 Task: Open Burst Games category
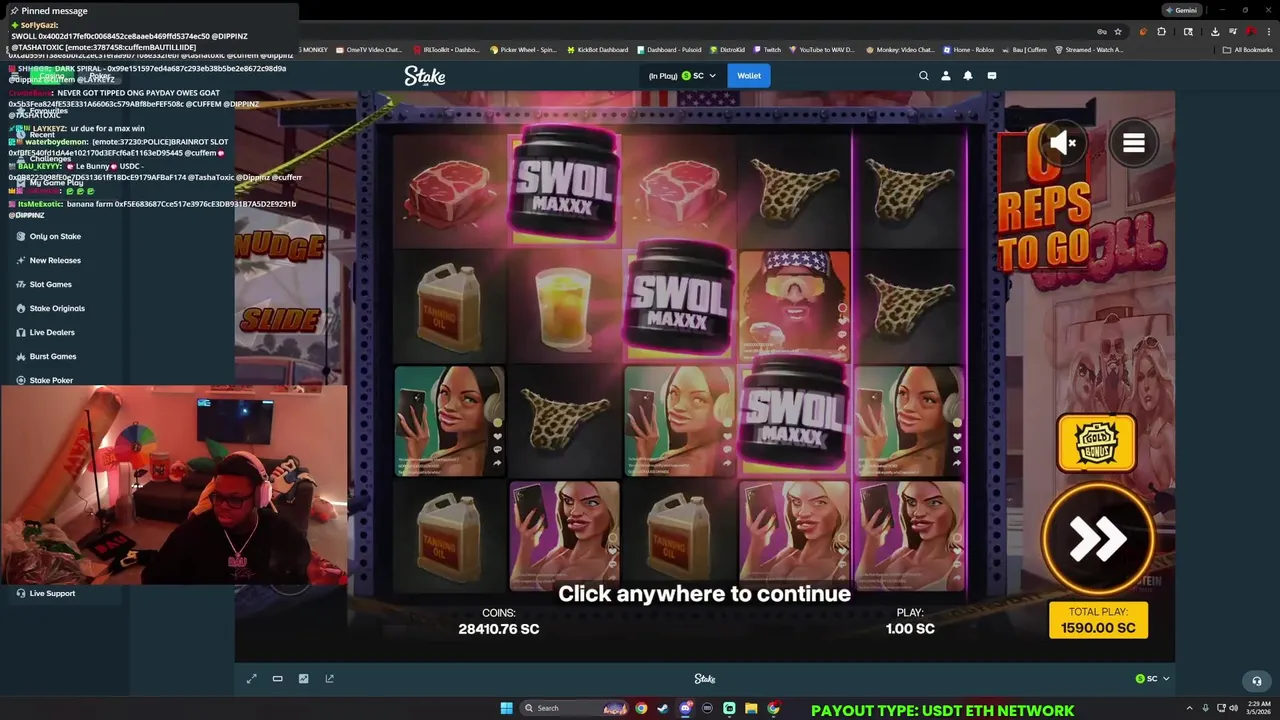click(x=53, y=356)
